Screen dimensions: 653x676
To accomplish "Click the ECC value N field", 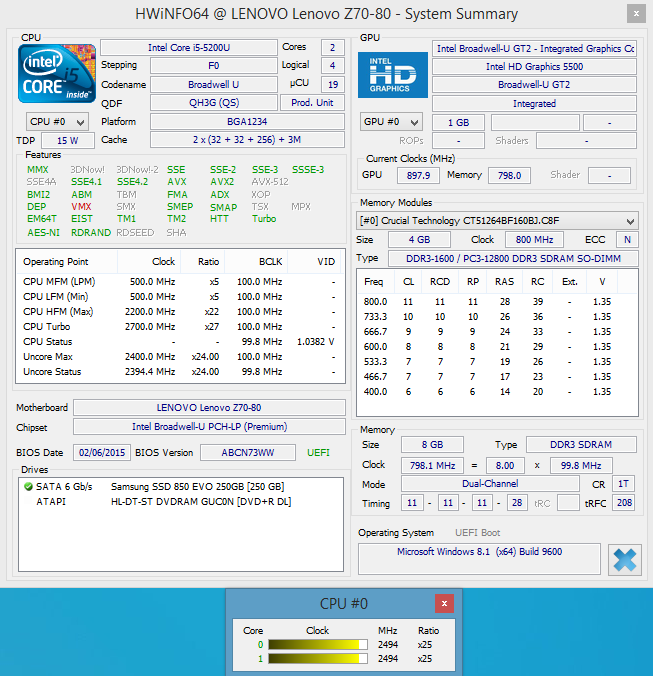I will [x=627, y=240].
